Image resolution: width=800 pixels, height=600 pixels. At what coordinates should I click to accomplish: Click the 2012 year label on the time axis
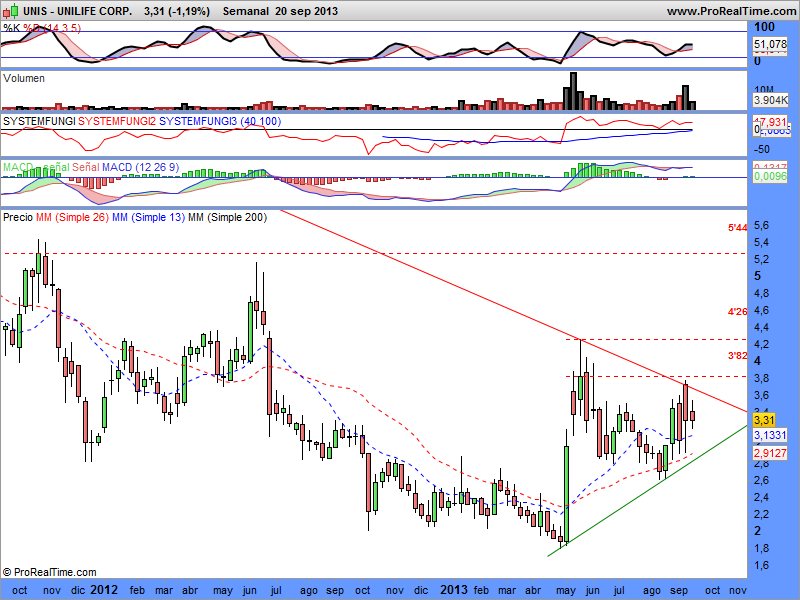tap(104, 590)
